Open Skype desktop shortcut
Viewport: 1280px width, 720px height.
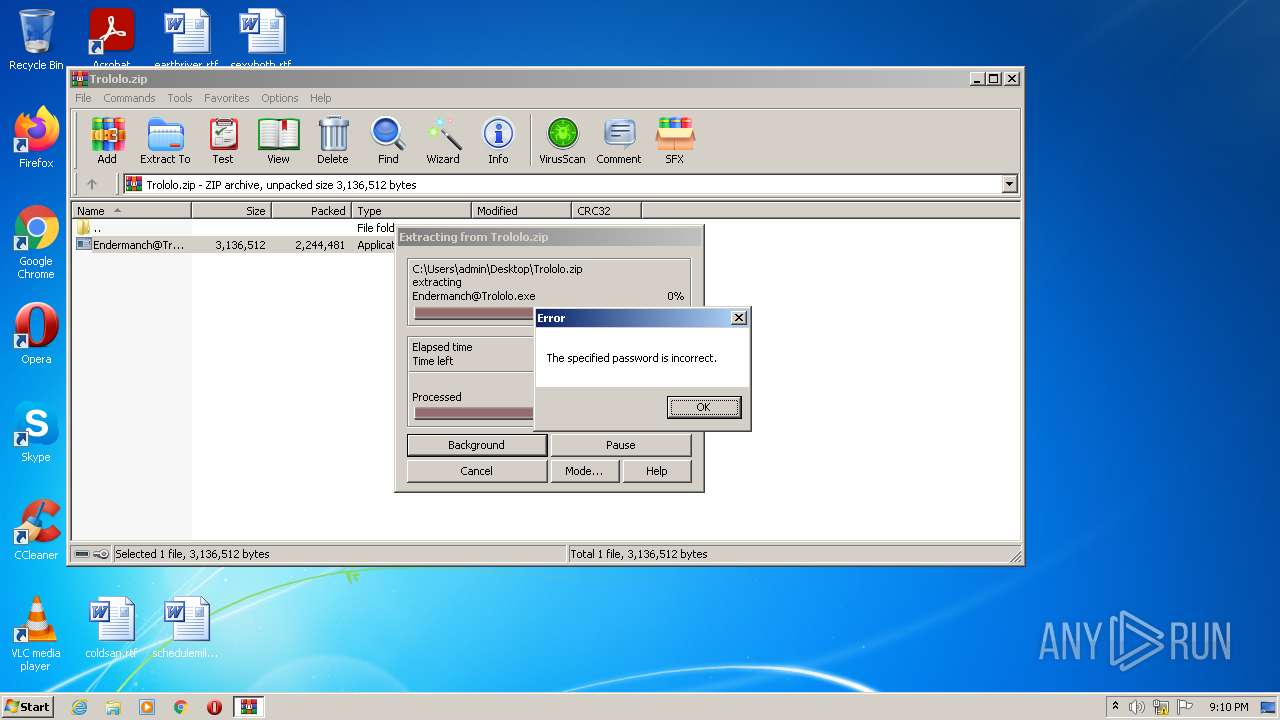pyautogui.click(x=36, y=432)
